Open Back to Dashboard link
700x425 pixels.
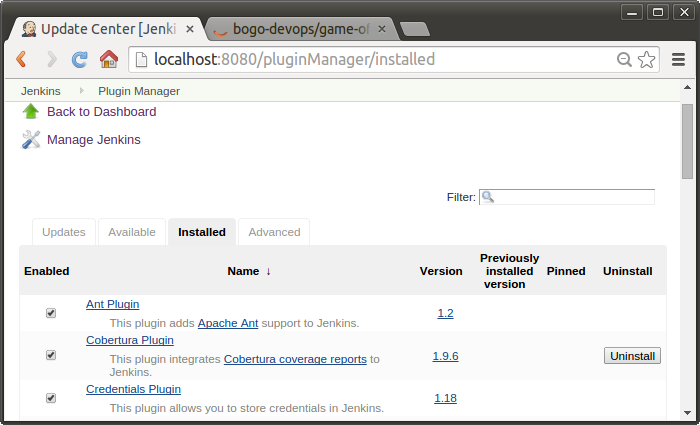[x=101, y=112]
